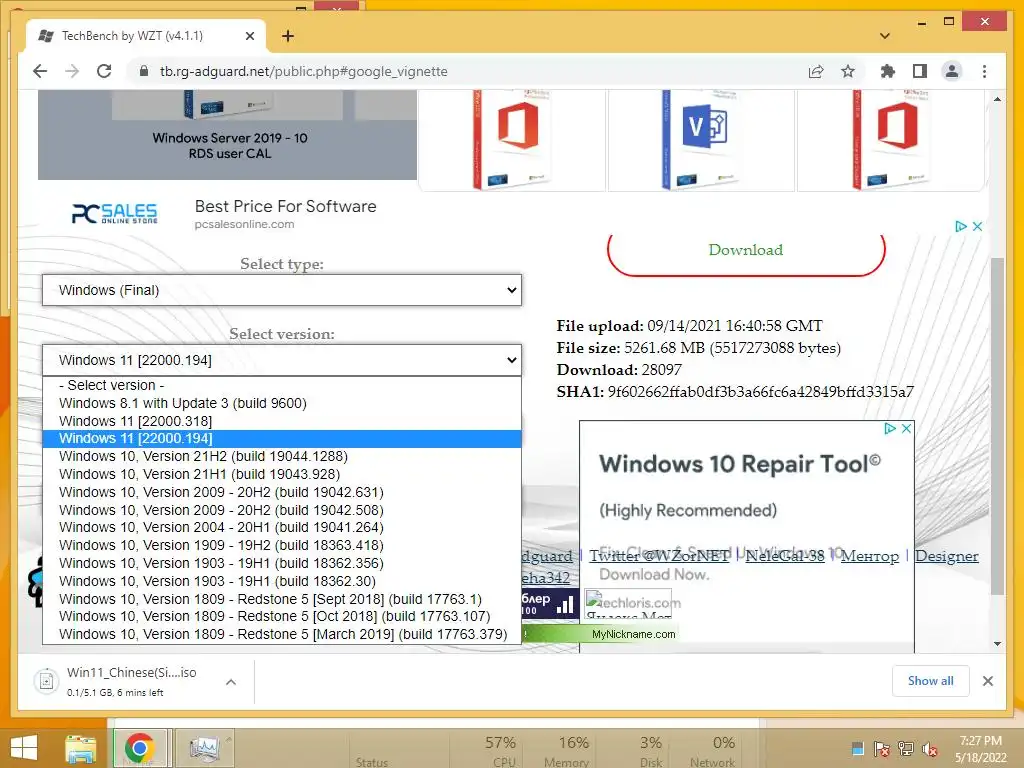The height and width of the screenshot is (768, 1024).
Task: Open Chrome three-dot menu
Action: point(984,71)
